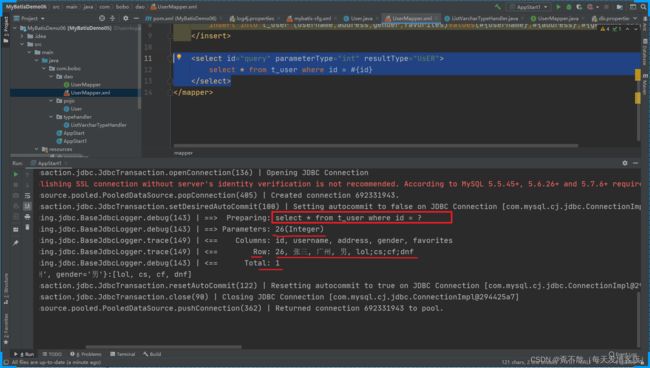Open the Terminal tool window
650x368 pixels.
click(123, 354)
